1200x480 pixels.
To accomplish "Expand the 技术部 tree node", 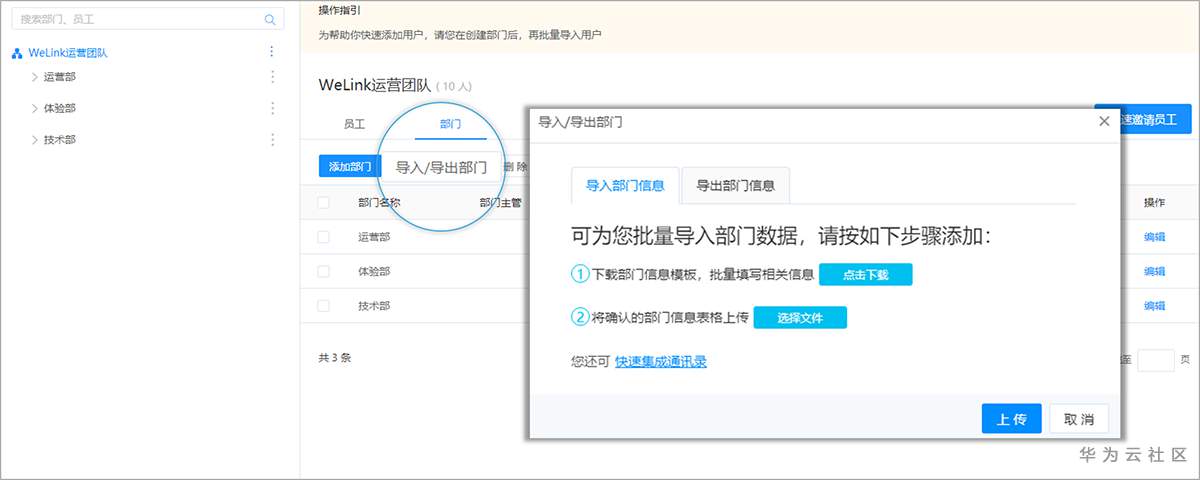I will (x=34, y=140).
